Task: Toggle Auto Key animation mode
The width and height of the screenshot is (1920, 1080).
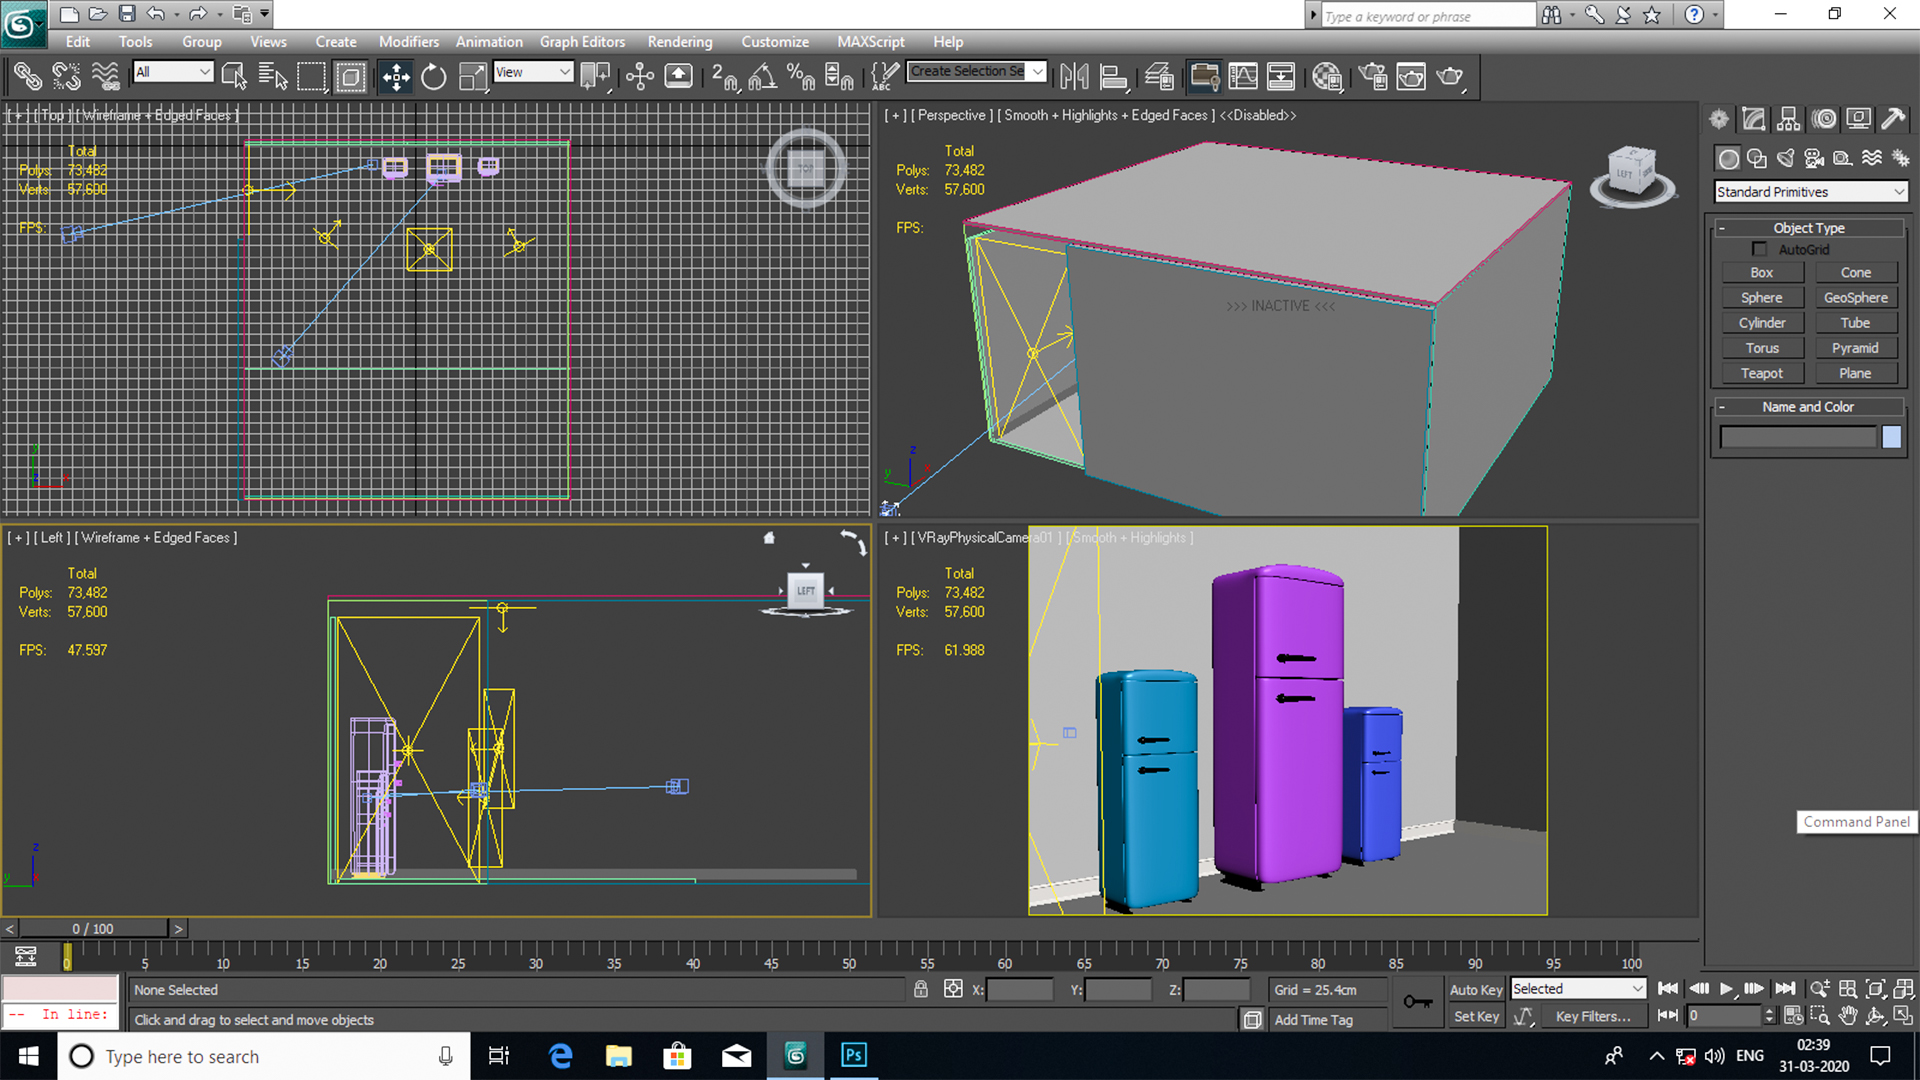Action: (x=1476, y=990)
